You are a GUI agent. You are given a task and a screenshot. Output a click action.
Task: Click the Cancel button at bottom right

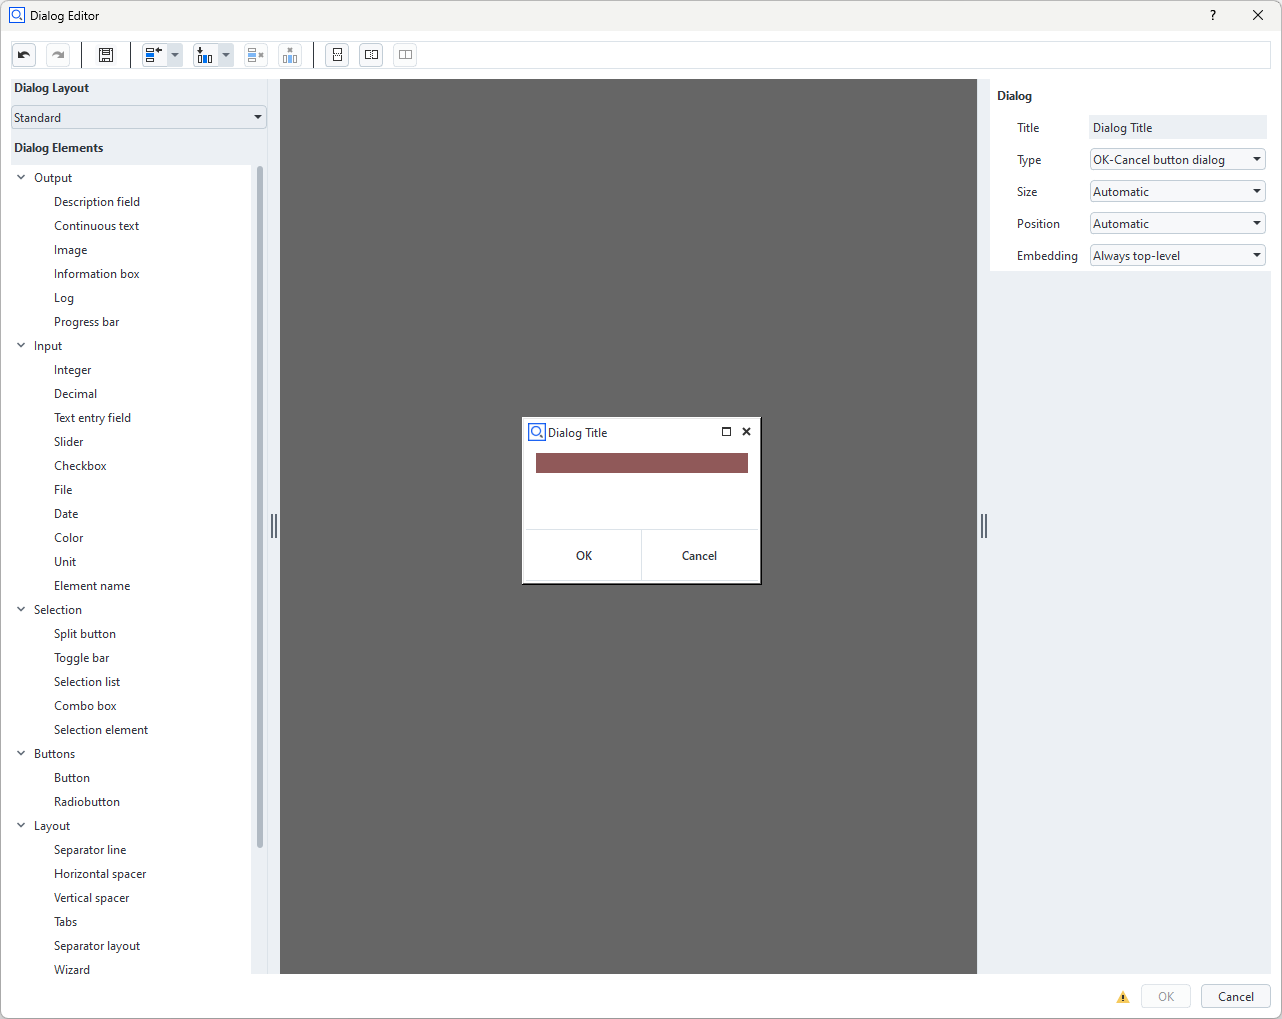pos(1235,997)
